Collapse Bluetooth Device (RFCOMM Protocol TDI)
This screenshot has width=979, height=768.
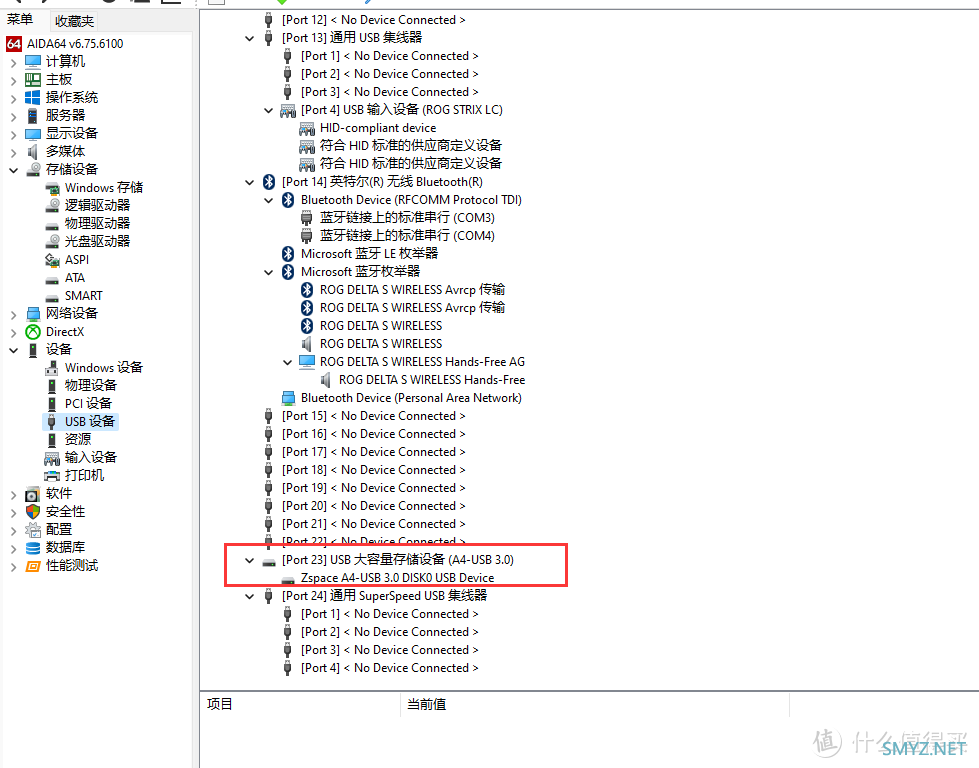pyautogui.click(x=268, y=200)
